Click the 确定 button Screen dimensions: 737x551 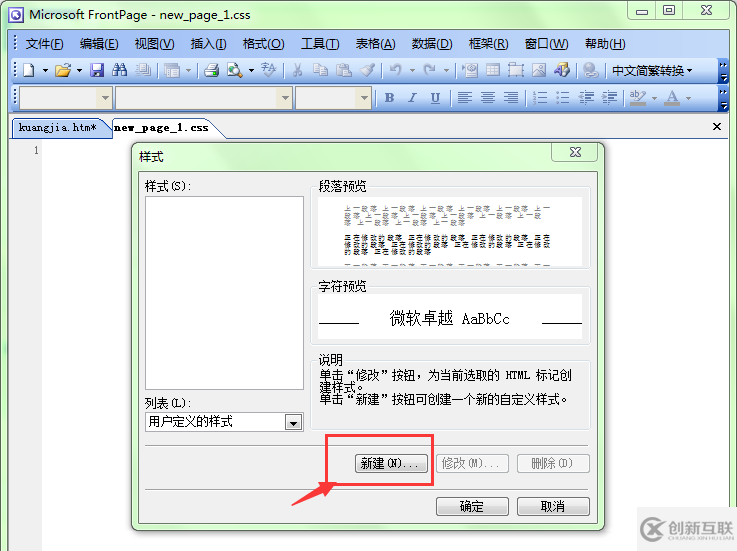coord(472,506)
